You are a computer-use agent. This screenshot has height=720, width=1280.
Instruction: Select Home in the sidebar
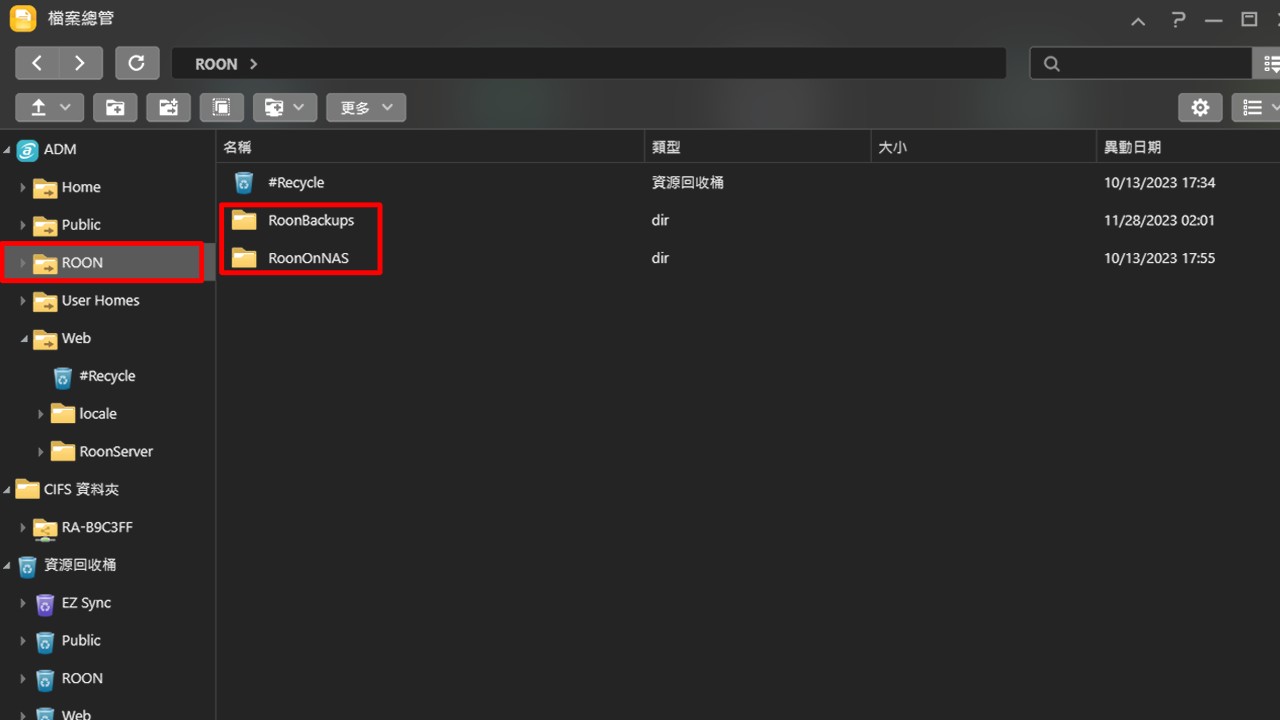click(x=81, y=187)
